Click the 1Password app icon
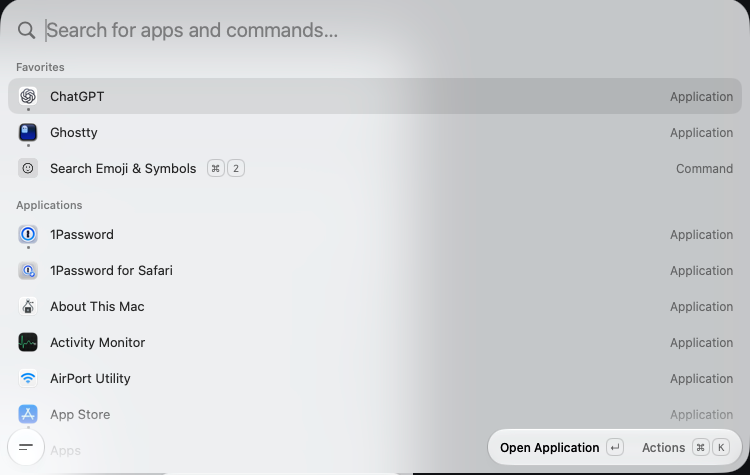750x475 pixels. coord(28,234)
